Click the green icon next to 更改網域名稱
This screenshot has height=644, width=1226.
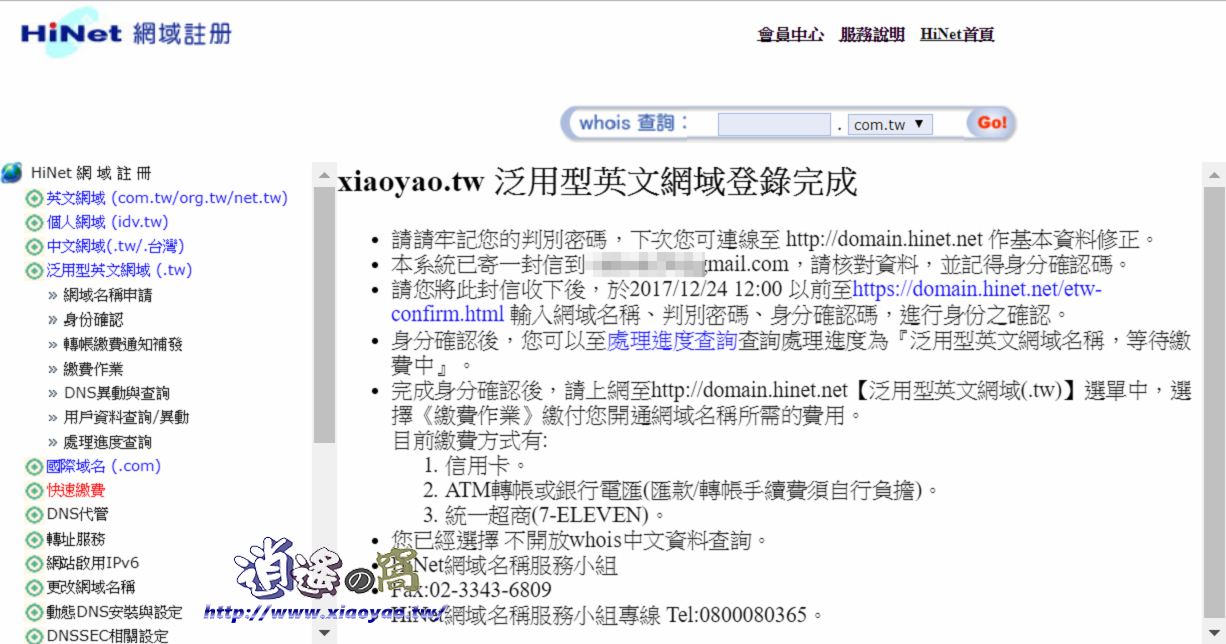pos(34,587)
